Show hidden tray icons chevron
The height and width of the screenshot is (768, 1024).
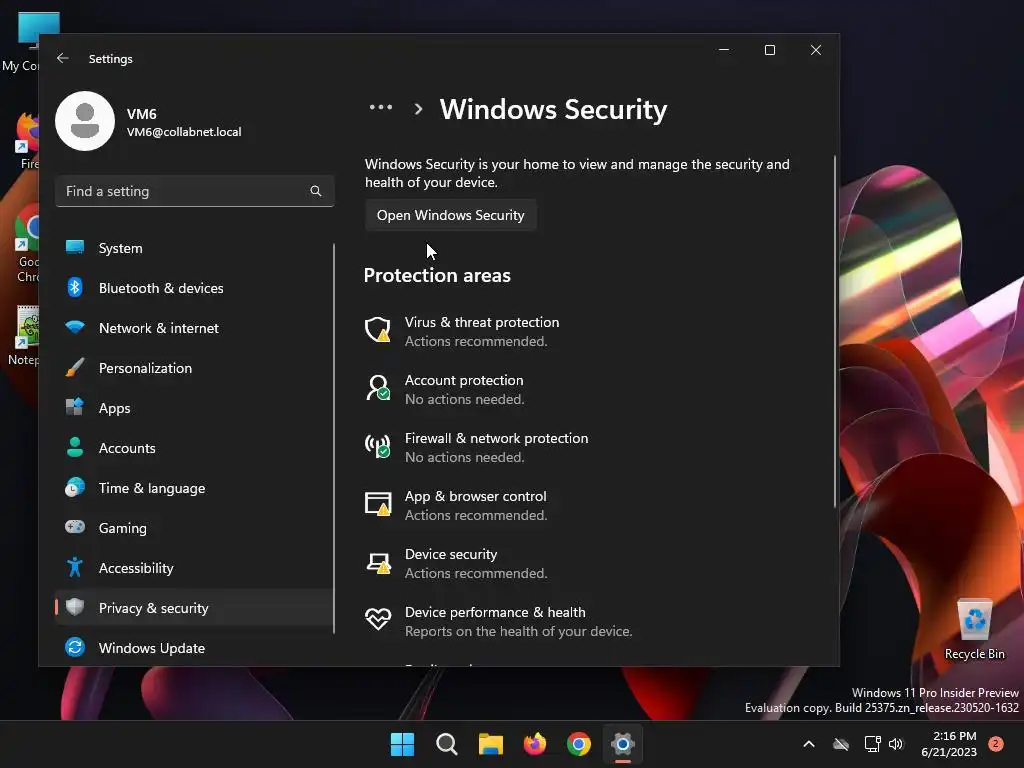808,744
